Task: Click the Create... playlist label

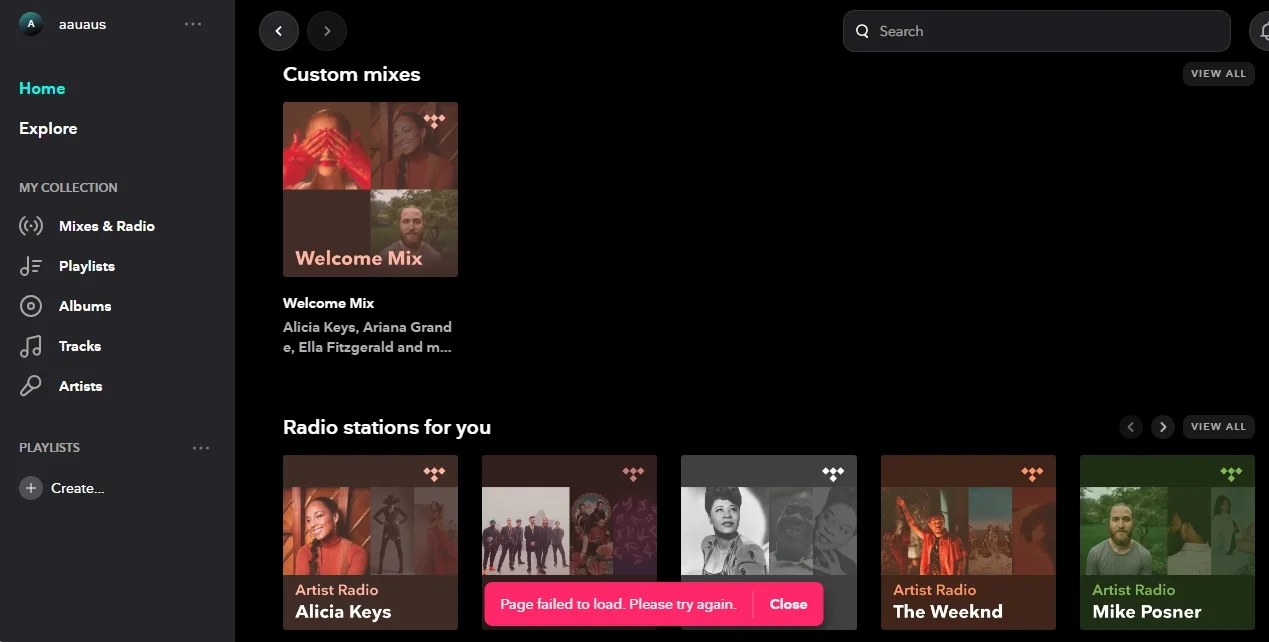Action: pyautogui.click(x=78, y=488)
